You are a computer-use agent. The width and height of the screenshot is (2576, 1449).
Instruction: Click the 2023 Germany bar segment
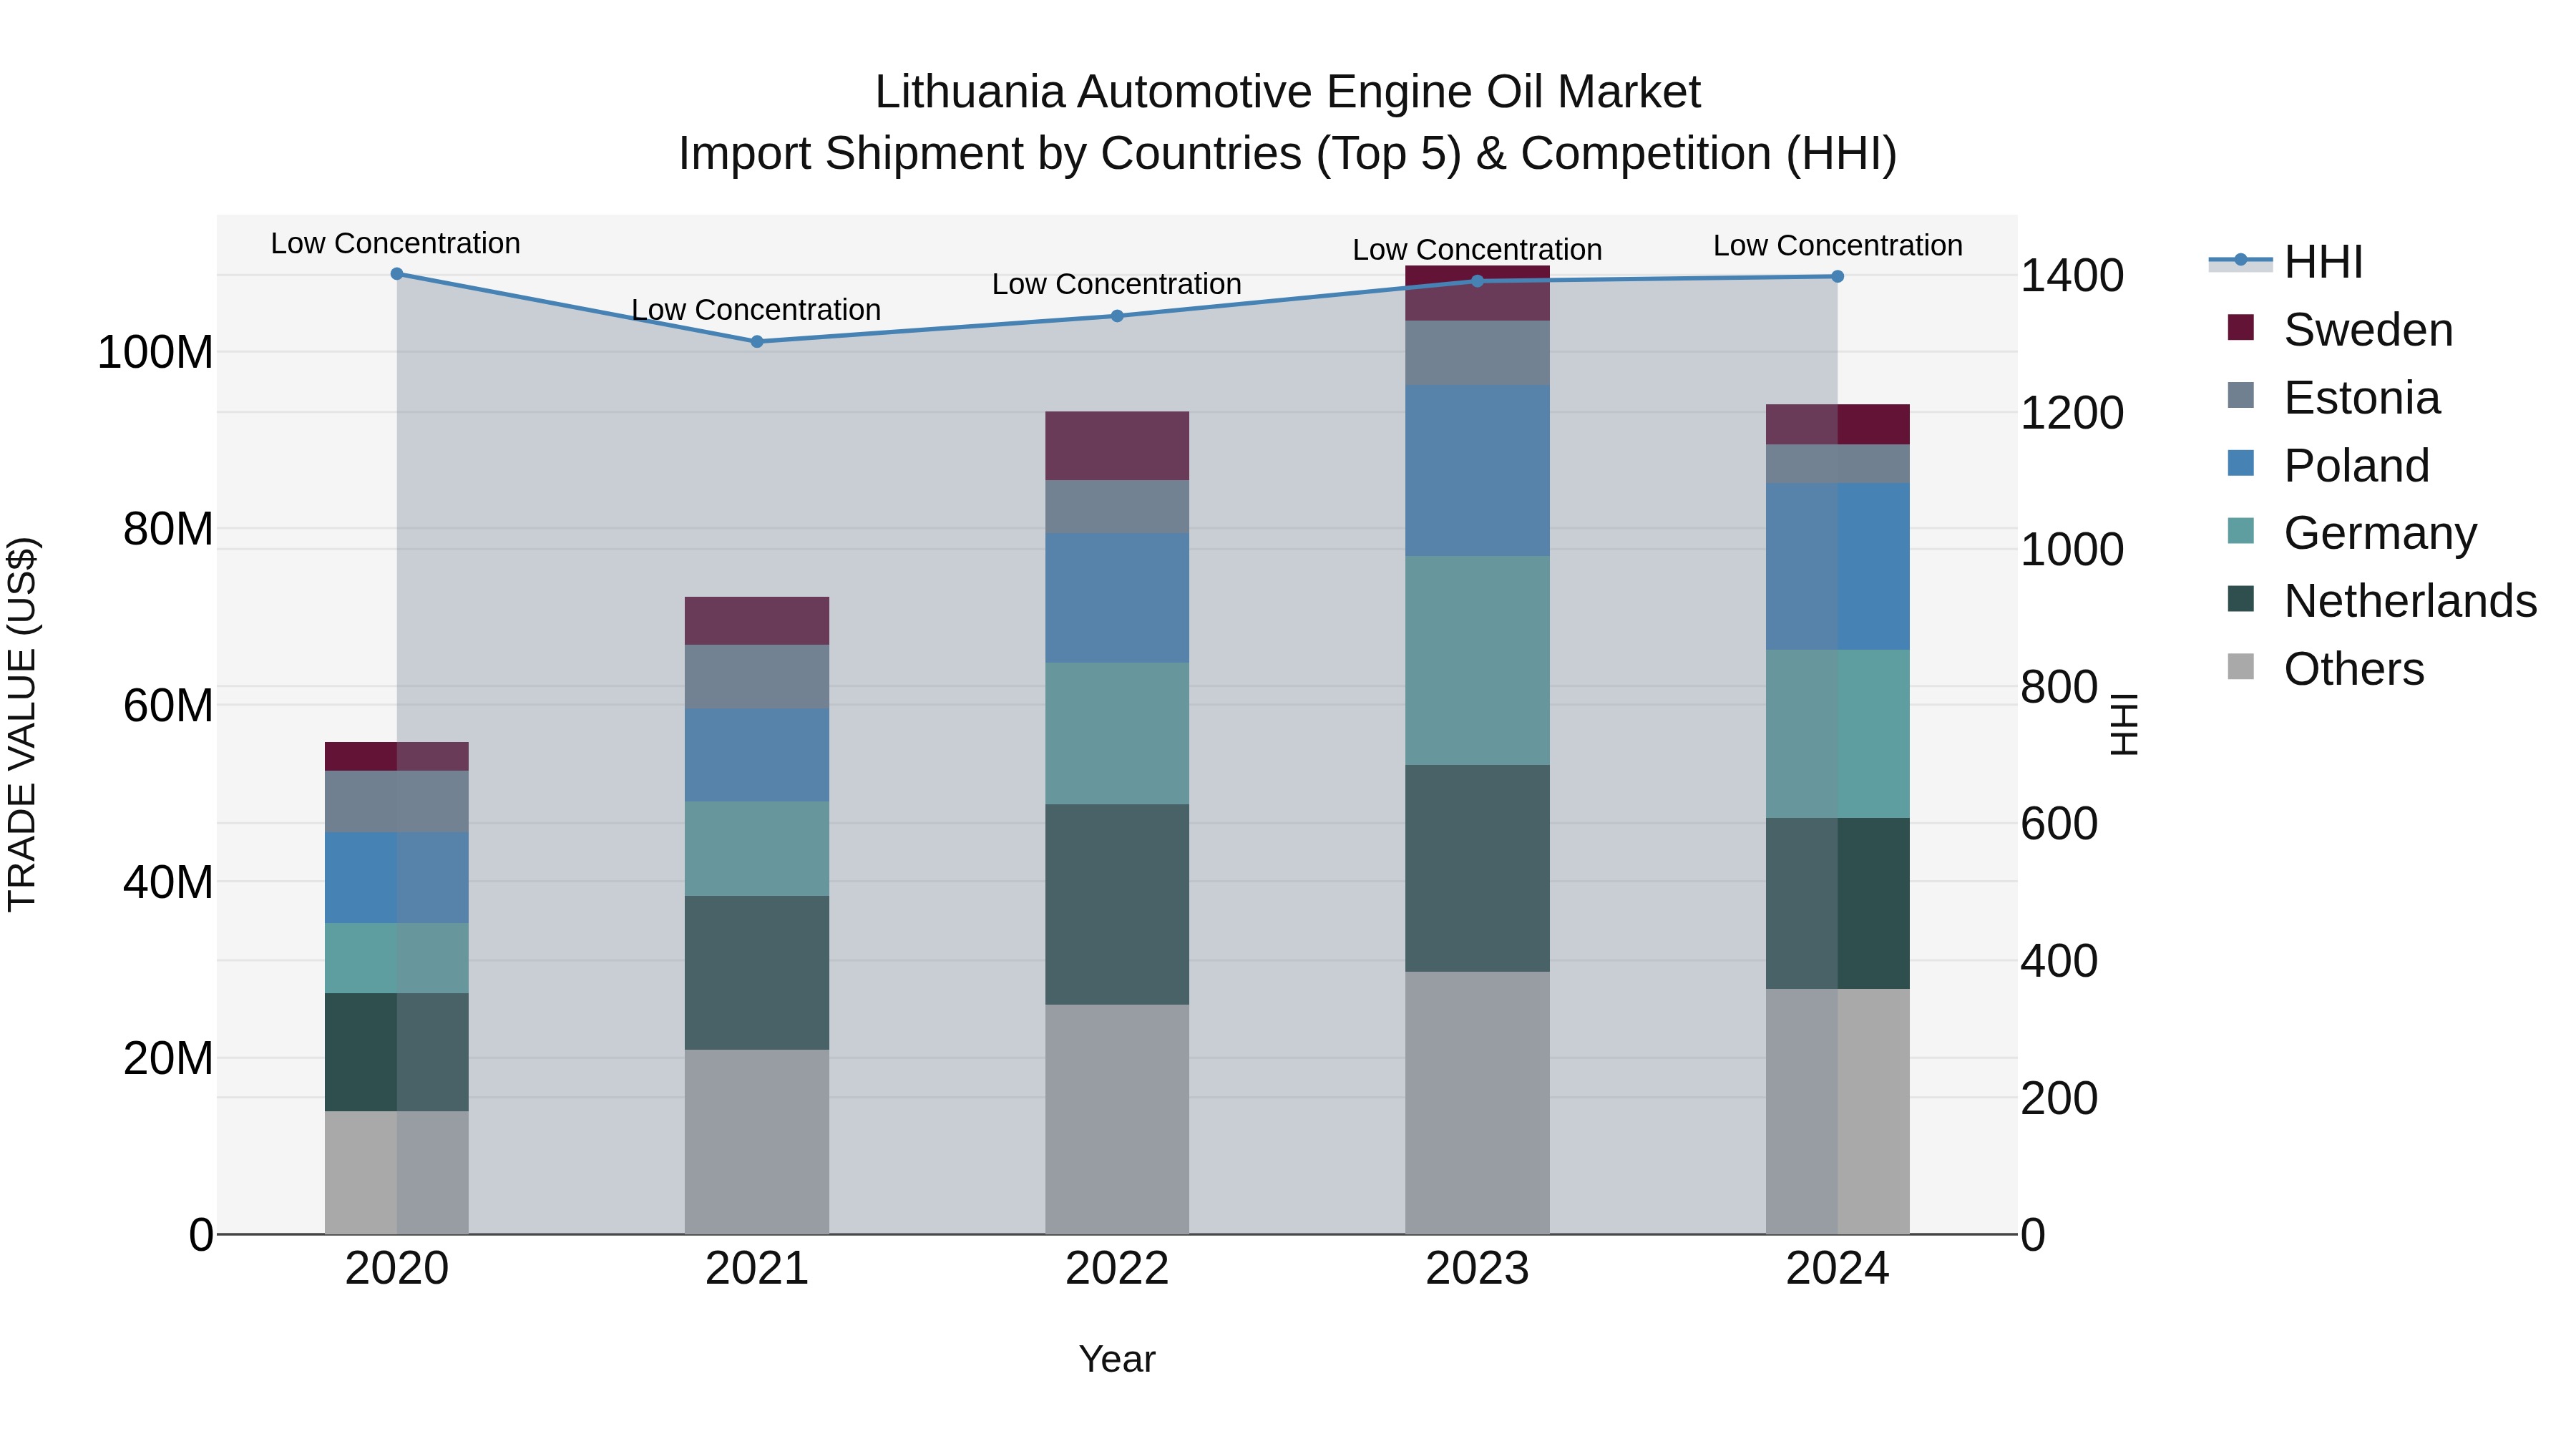[x=1478, y=660]
